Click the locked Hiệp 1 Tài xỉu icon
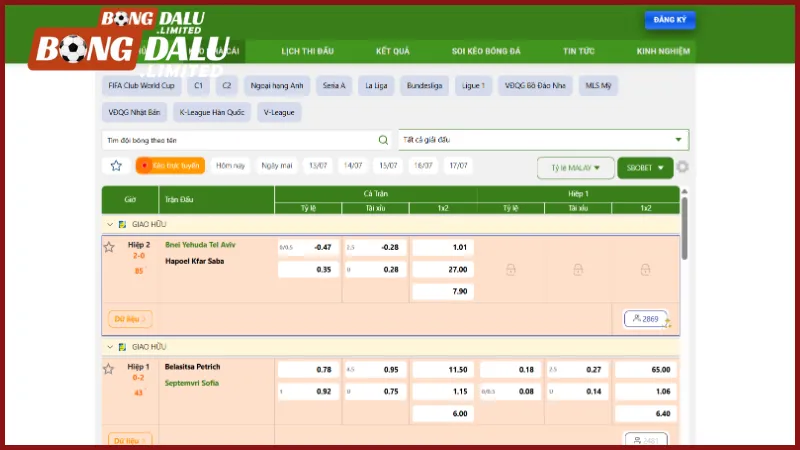800x450 pixels. click(578, 269)
